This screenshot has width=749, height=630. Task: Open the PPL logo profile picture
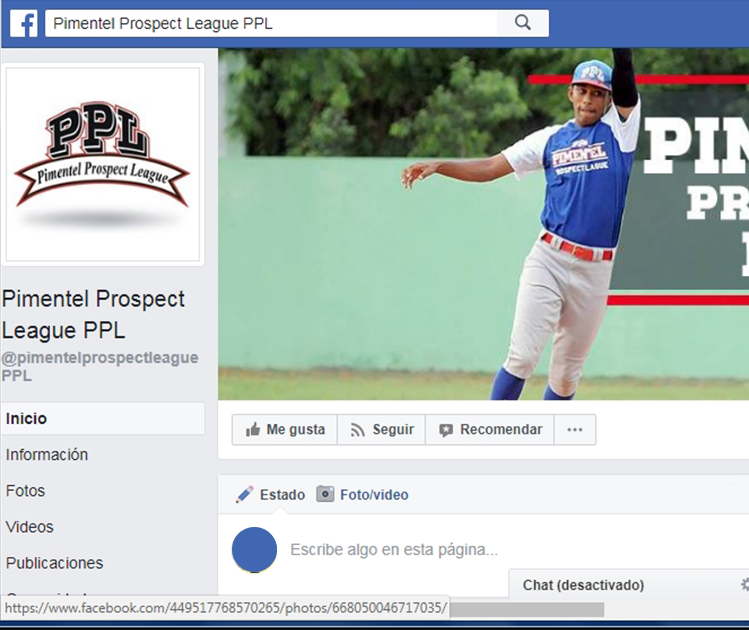(103, 164)
